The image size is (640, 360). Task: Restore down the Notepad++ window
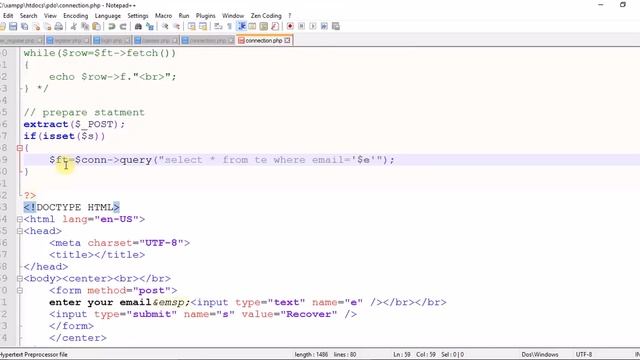pyautogui.click(x=622, y=5)
